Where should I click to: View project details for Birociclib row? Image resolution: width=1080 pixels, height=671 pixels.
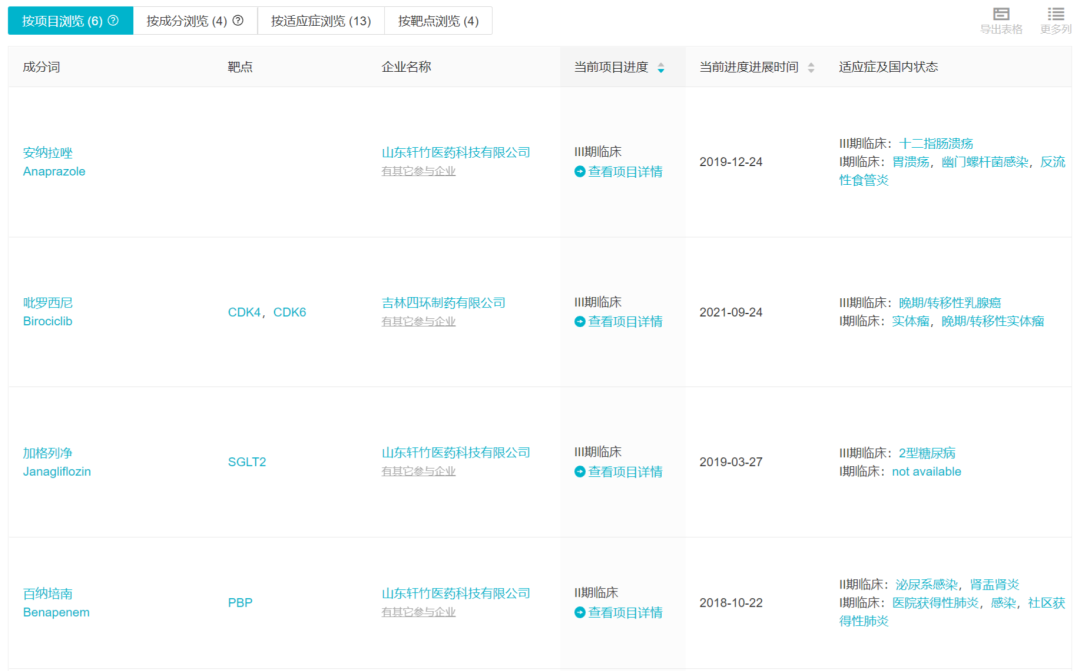pos(619,322)
